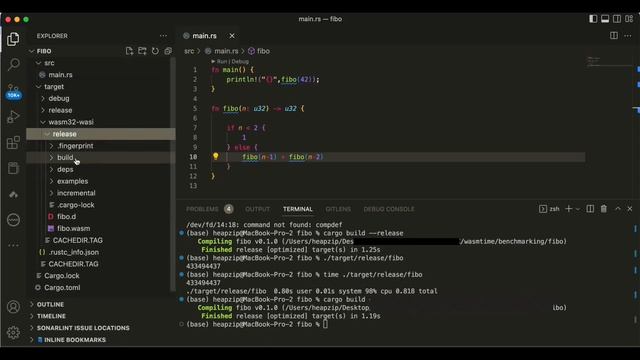
Task: Open Customize Layout button
Action: (629, 19)
